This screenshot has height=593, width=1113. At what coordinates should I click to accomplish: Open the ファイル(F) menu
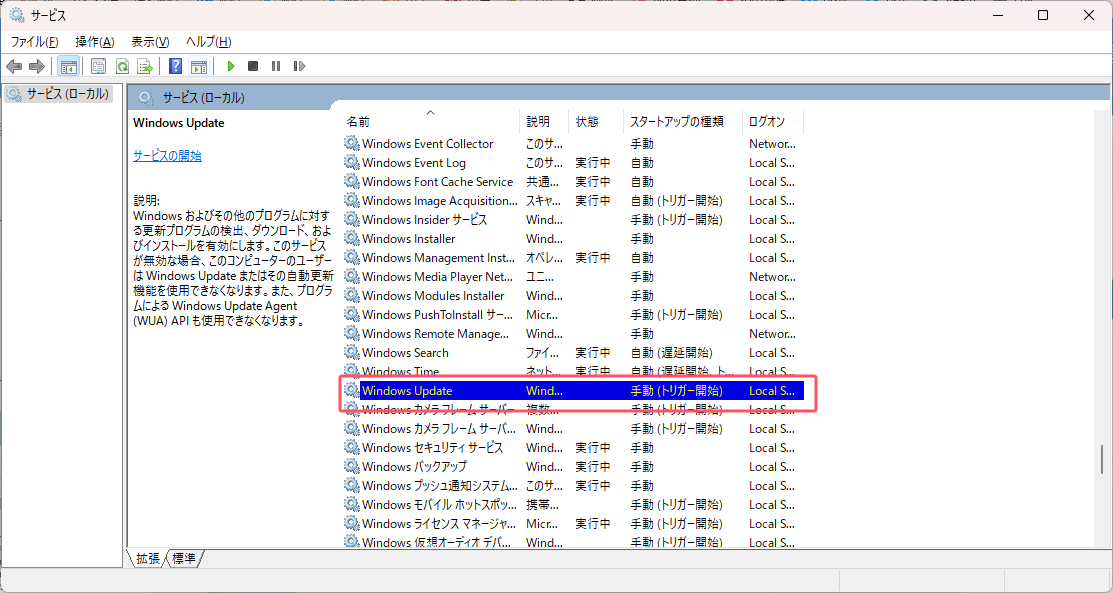tap(34, 41)
